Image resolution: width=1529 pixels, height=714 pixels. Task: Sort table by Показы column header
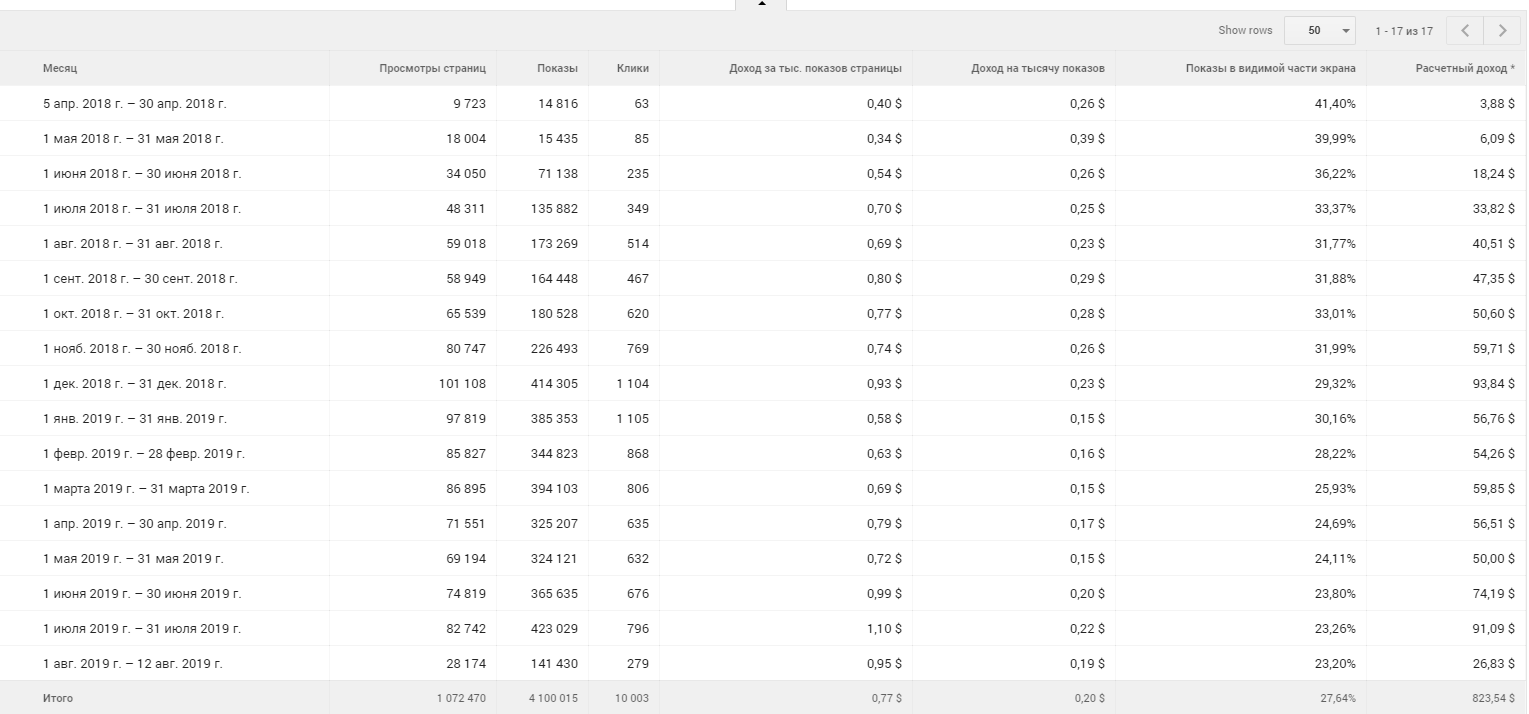coord(557,68)
